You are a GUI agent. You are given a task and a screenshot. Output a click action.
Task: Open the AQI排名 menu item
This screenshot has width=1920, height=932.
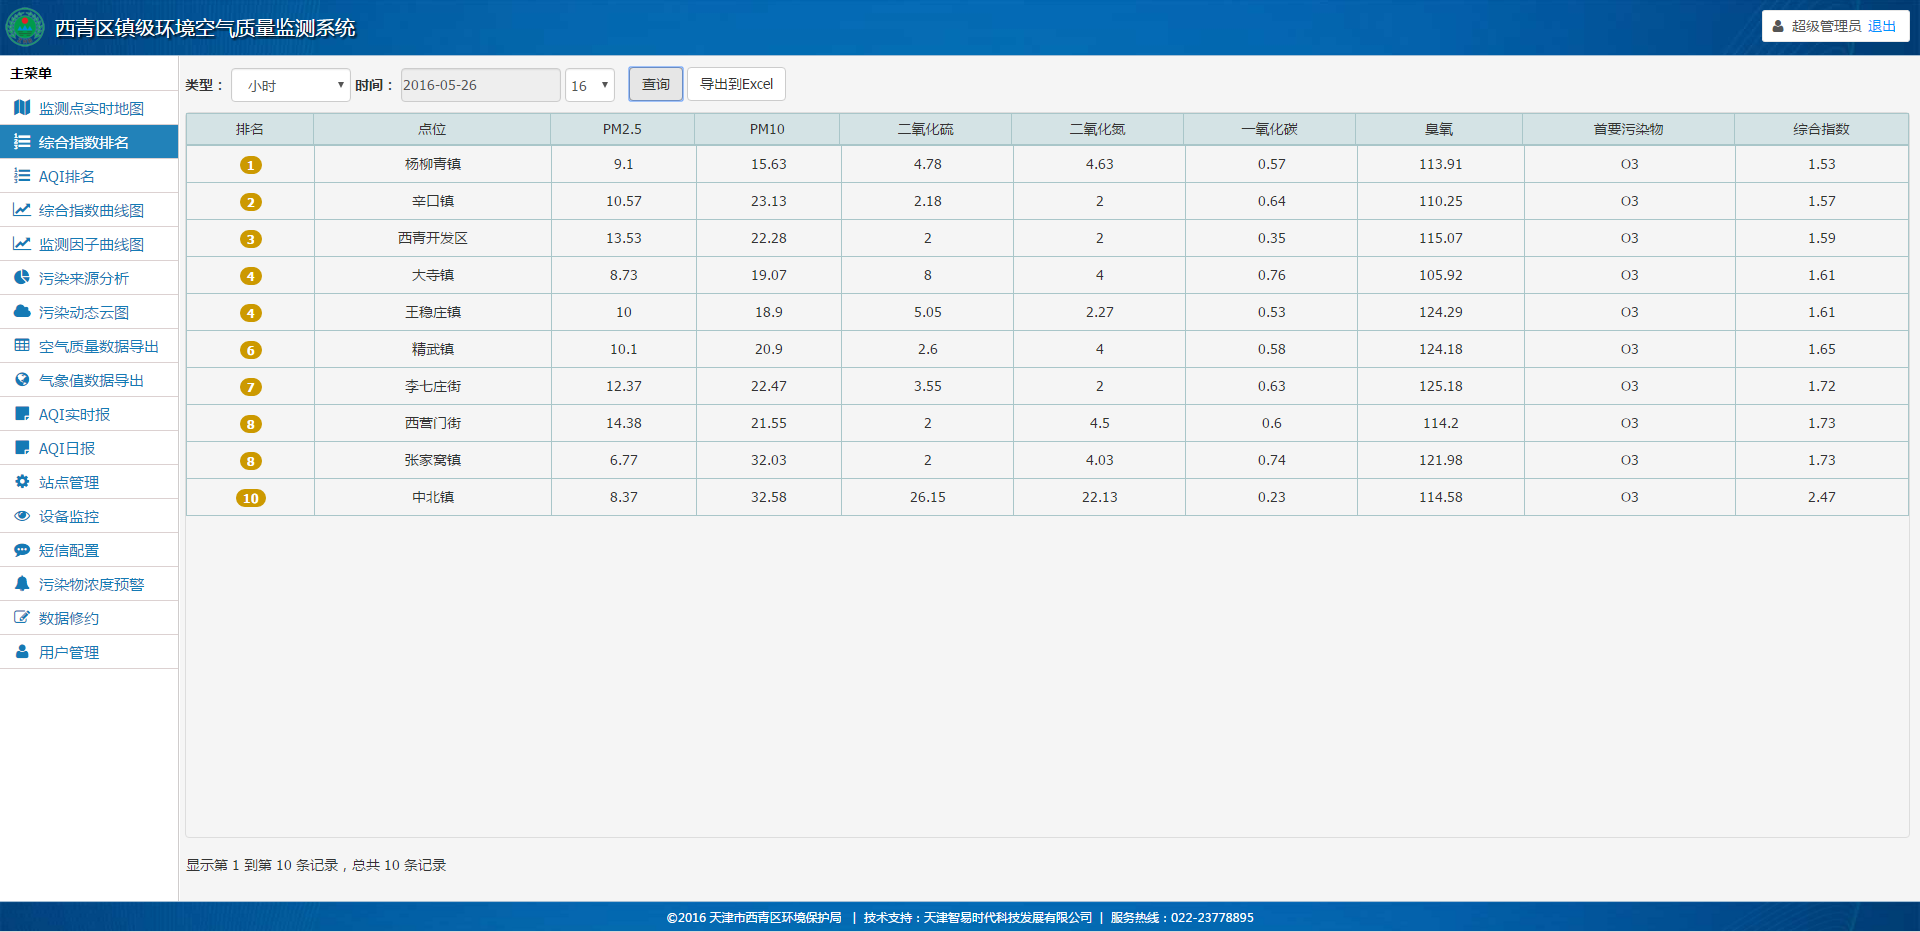(x=66, y=176)
